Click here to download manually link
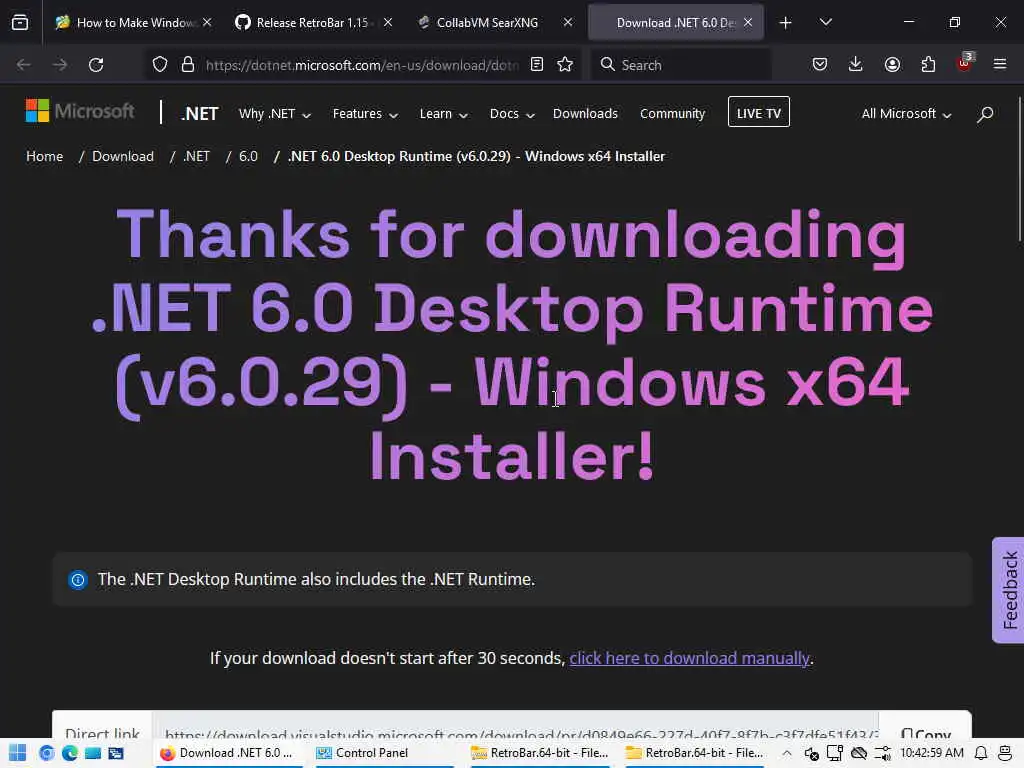 coord(689,658)
